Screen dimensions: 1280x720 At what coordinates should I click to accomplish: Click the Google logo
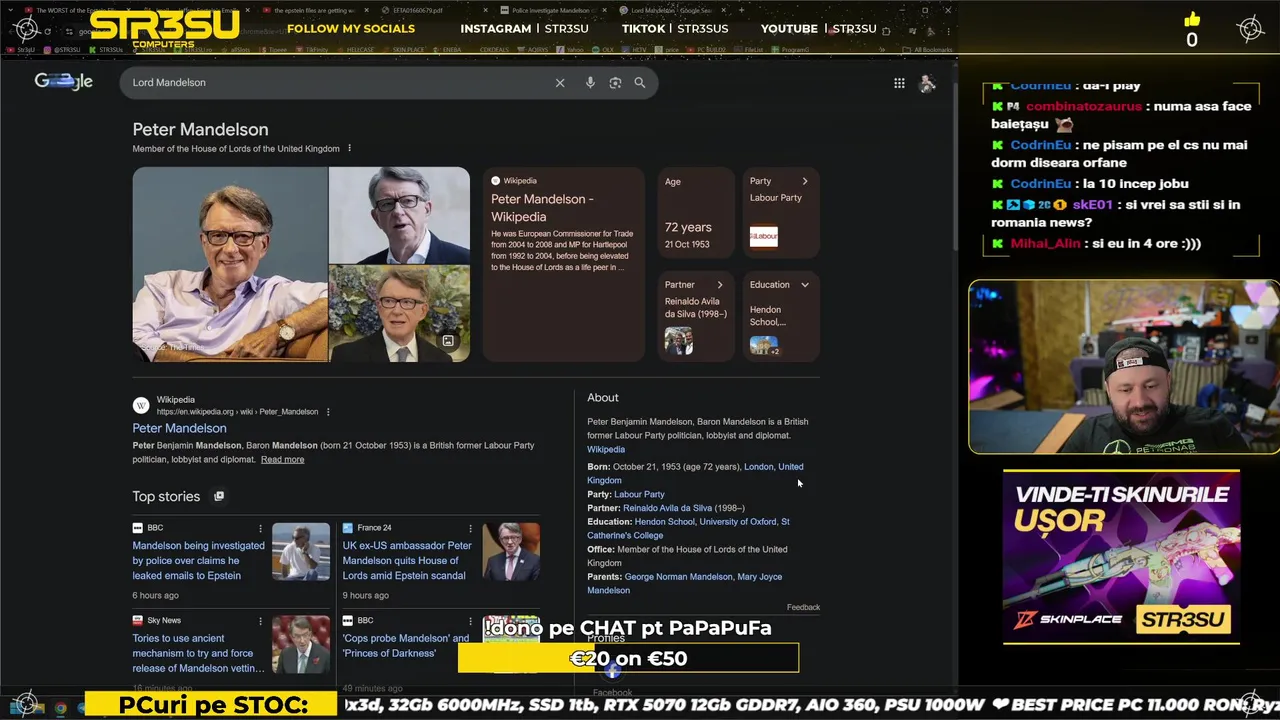pos(63,81)
